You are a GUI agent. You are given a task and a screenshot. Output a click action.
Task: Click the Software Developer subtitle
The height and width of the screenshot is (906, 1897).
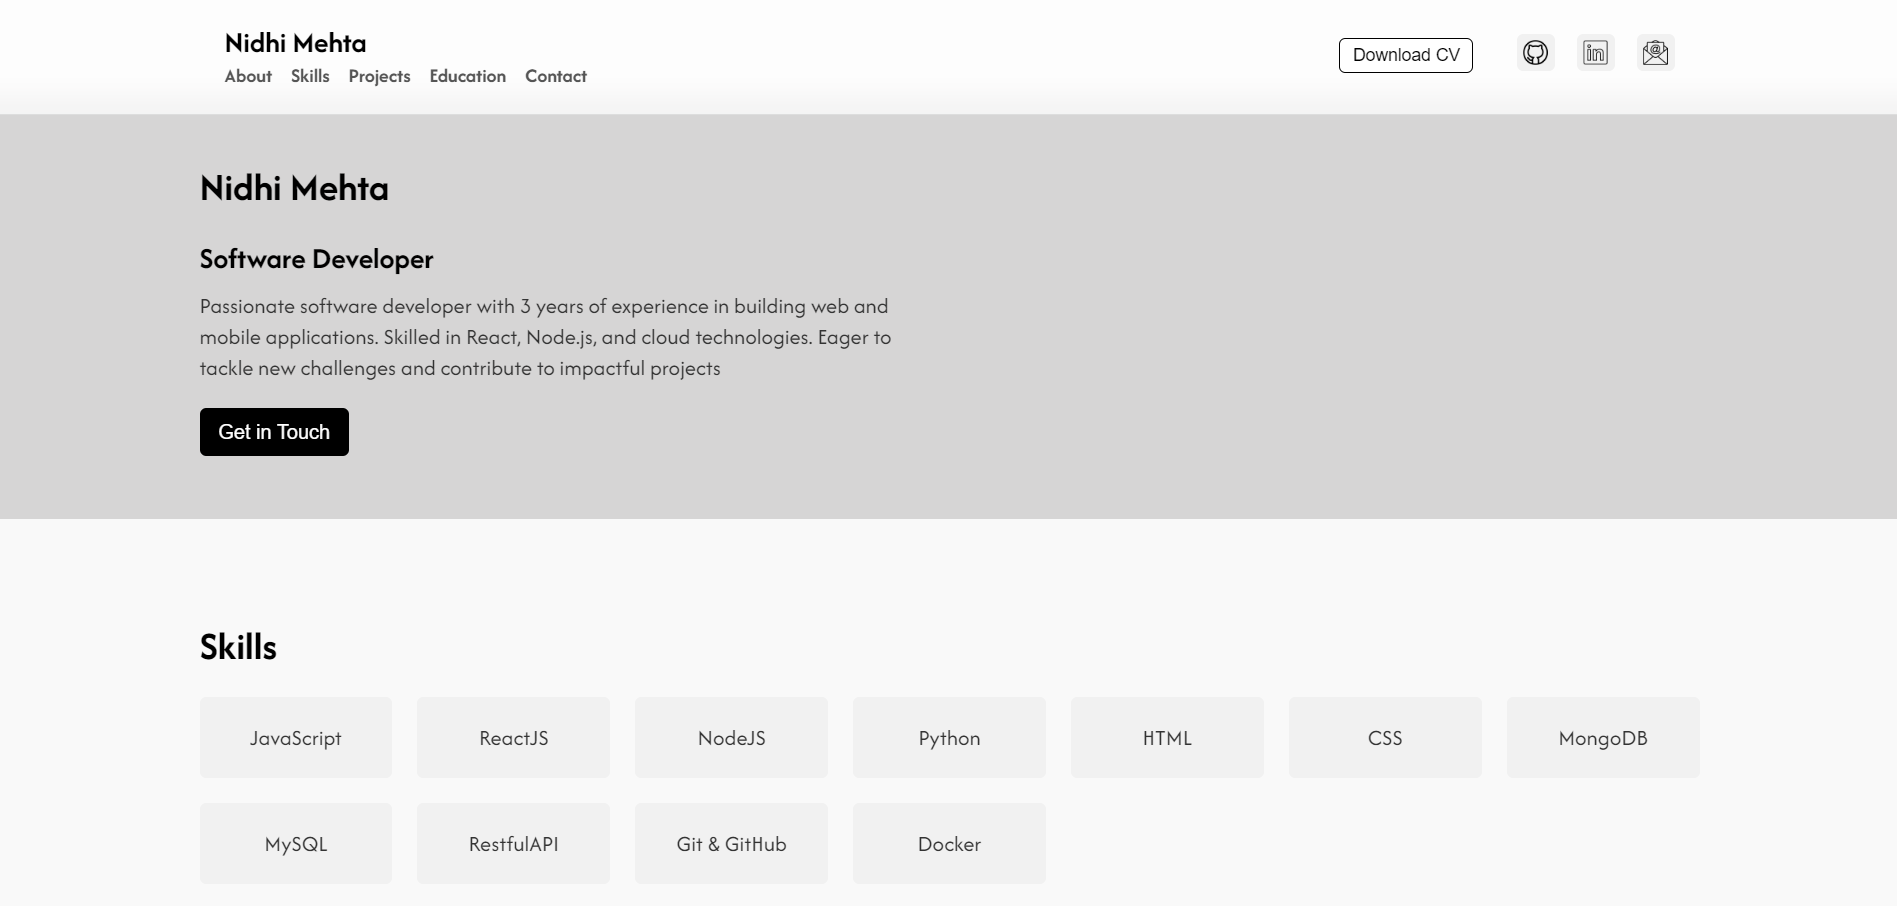316,260
